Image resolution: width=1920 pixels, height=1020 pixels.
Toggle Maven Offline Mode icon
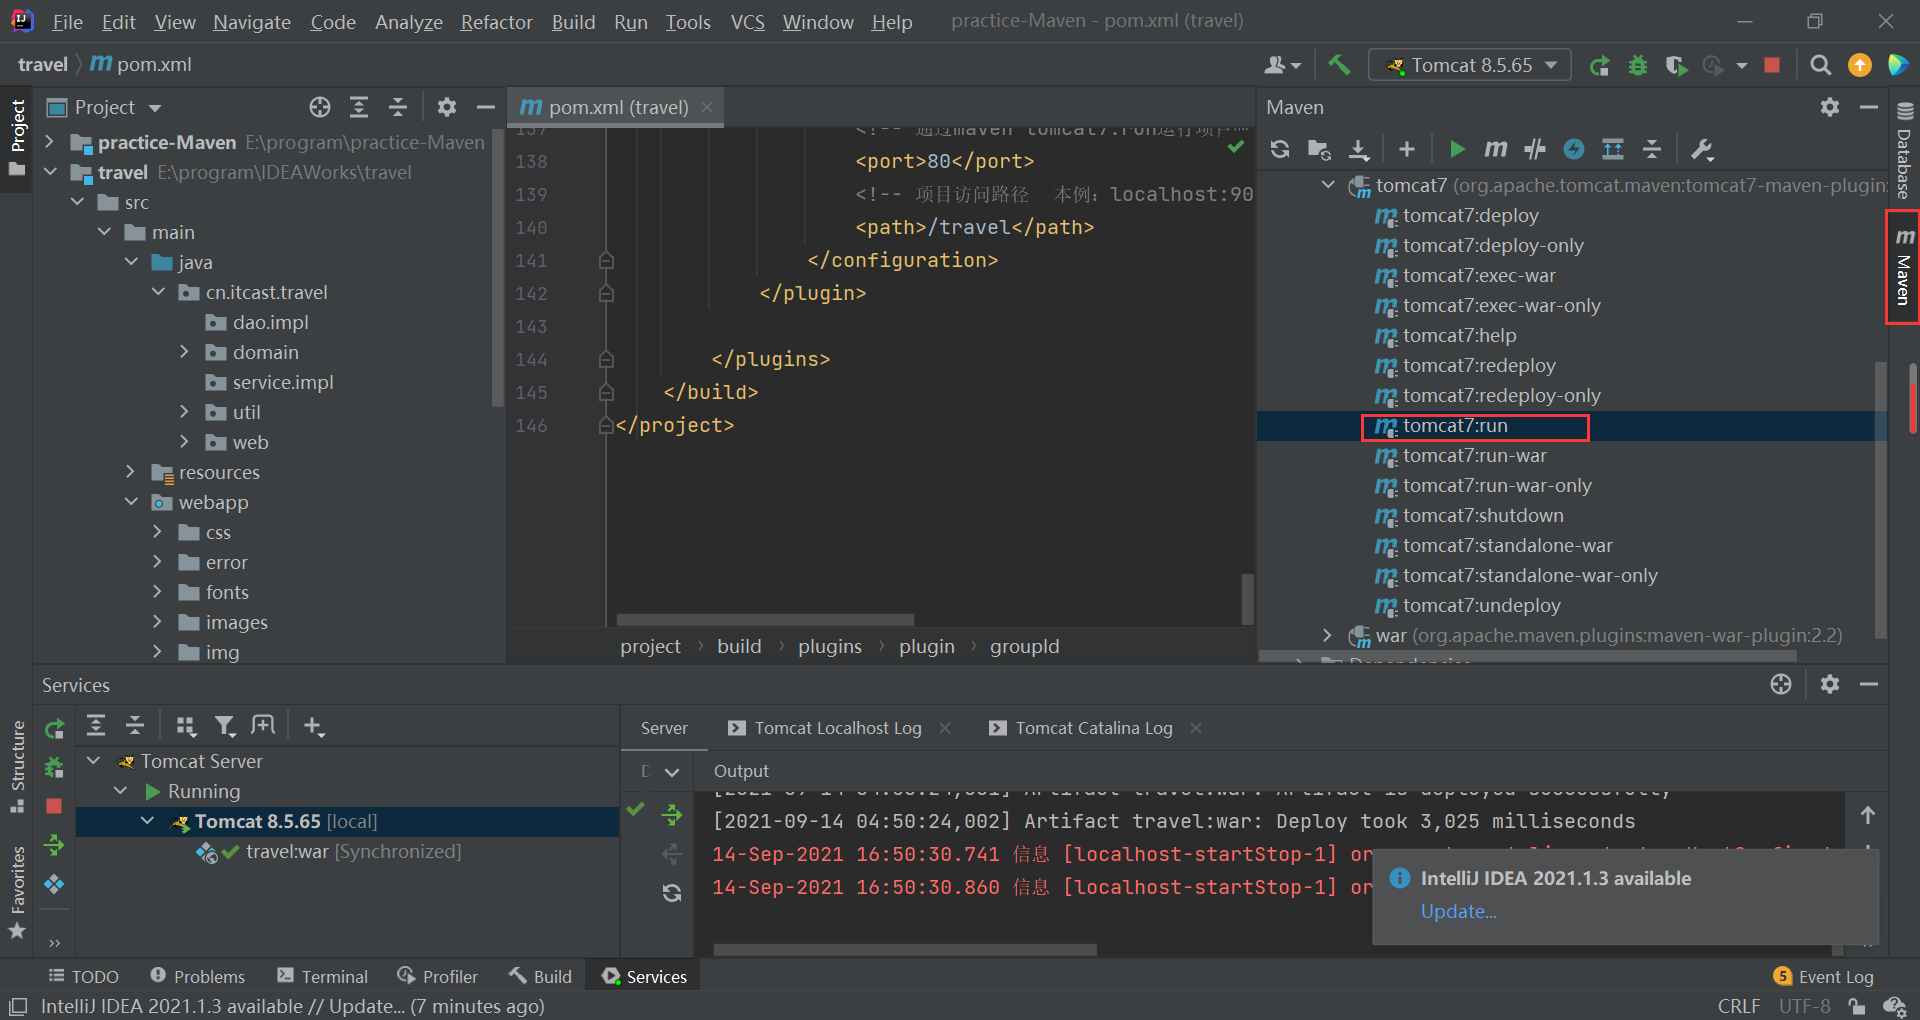(1535, 149)
